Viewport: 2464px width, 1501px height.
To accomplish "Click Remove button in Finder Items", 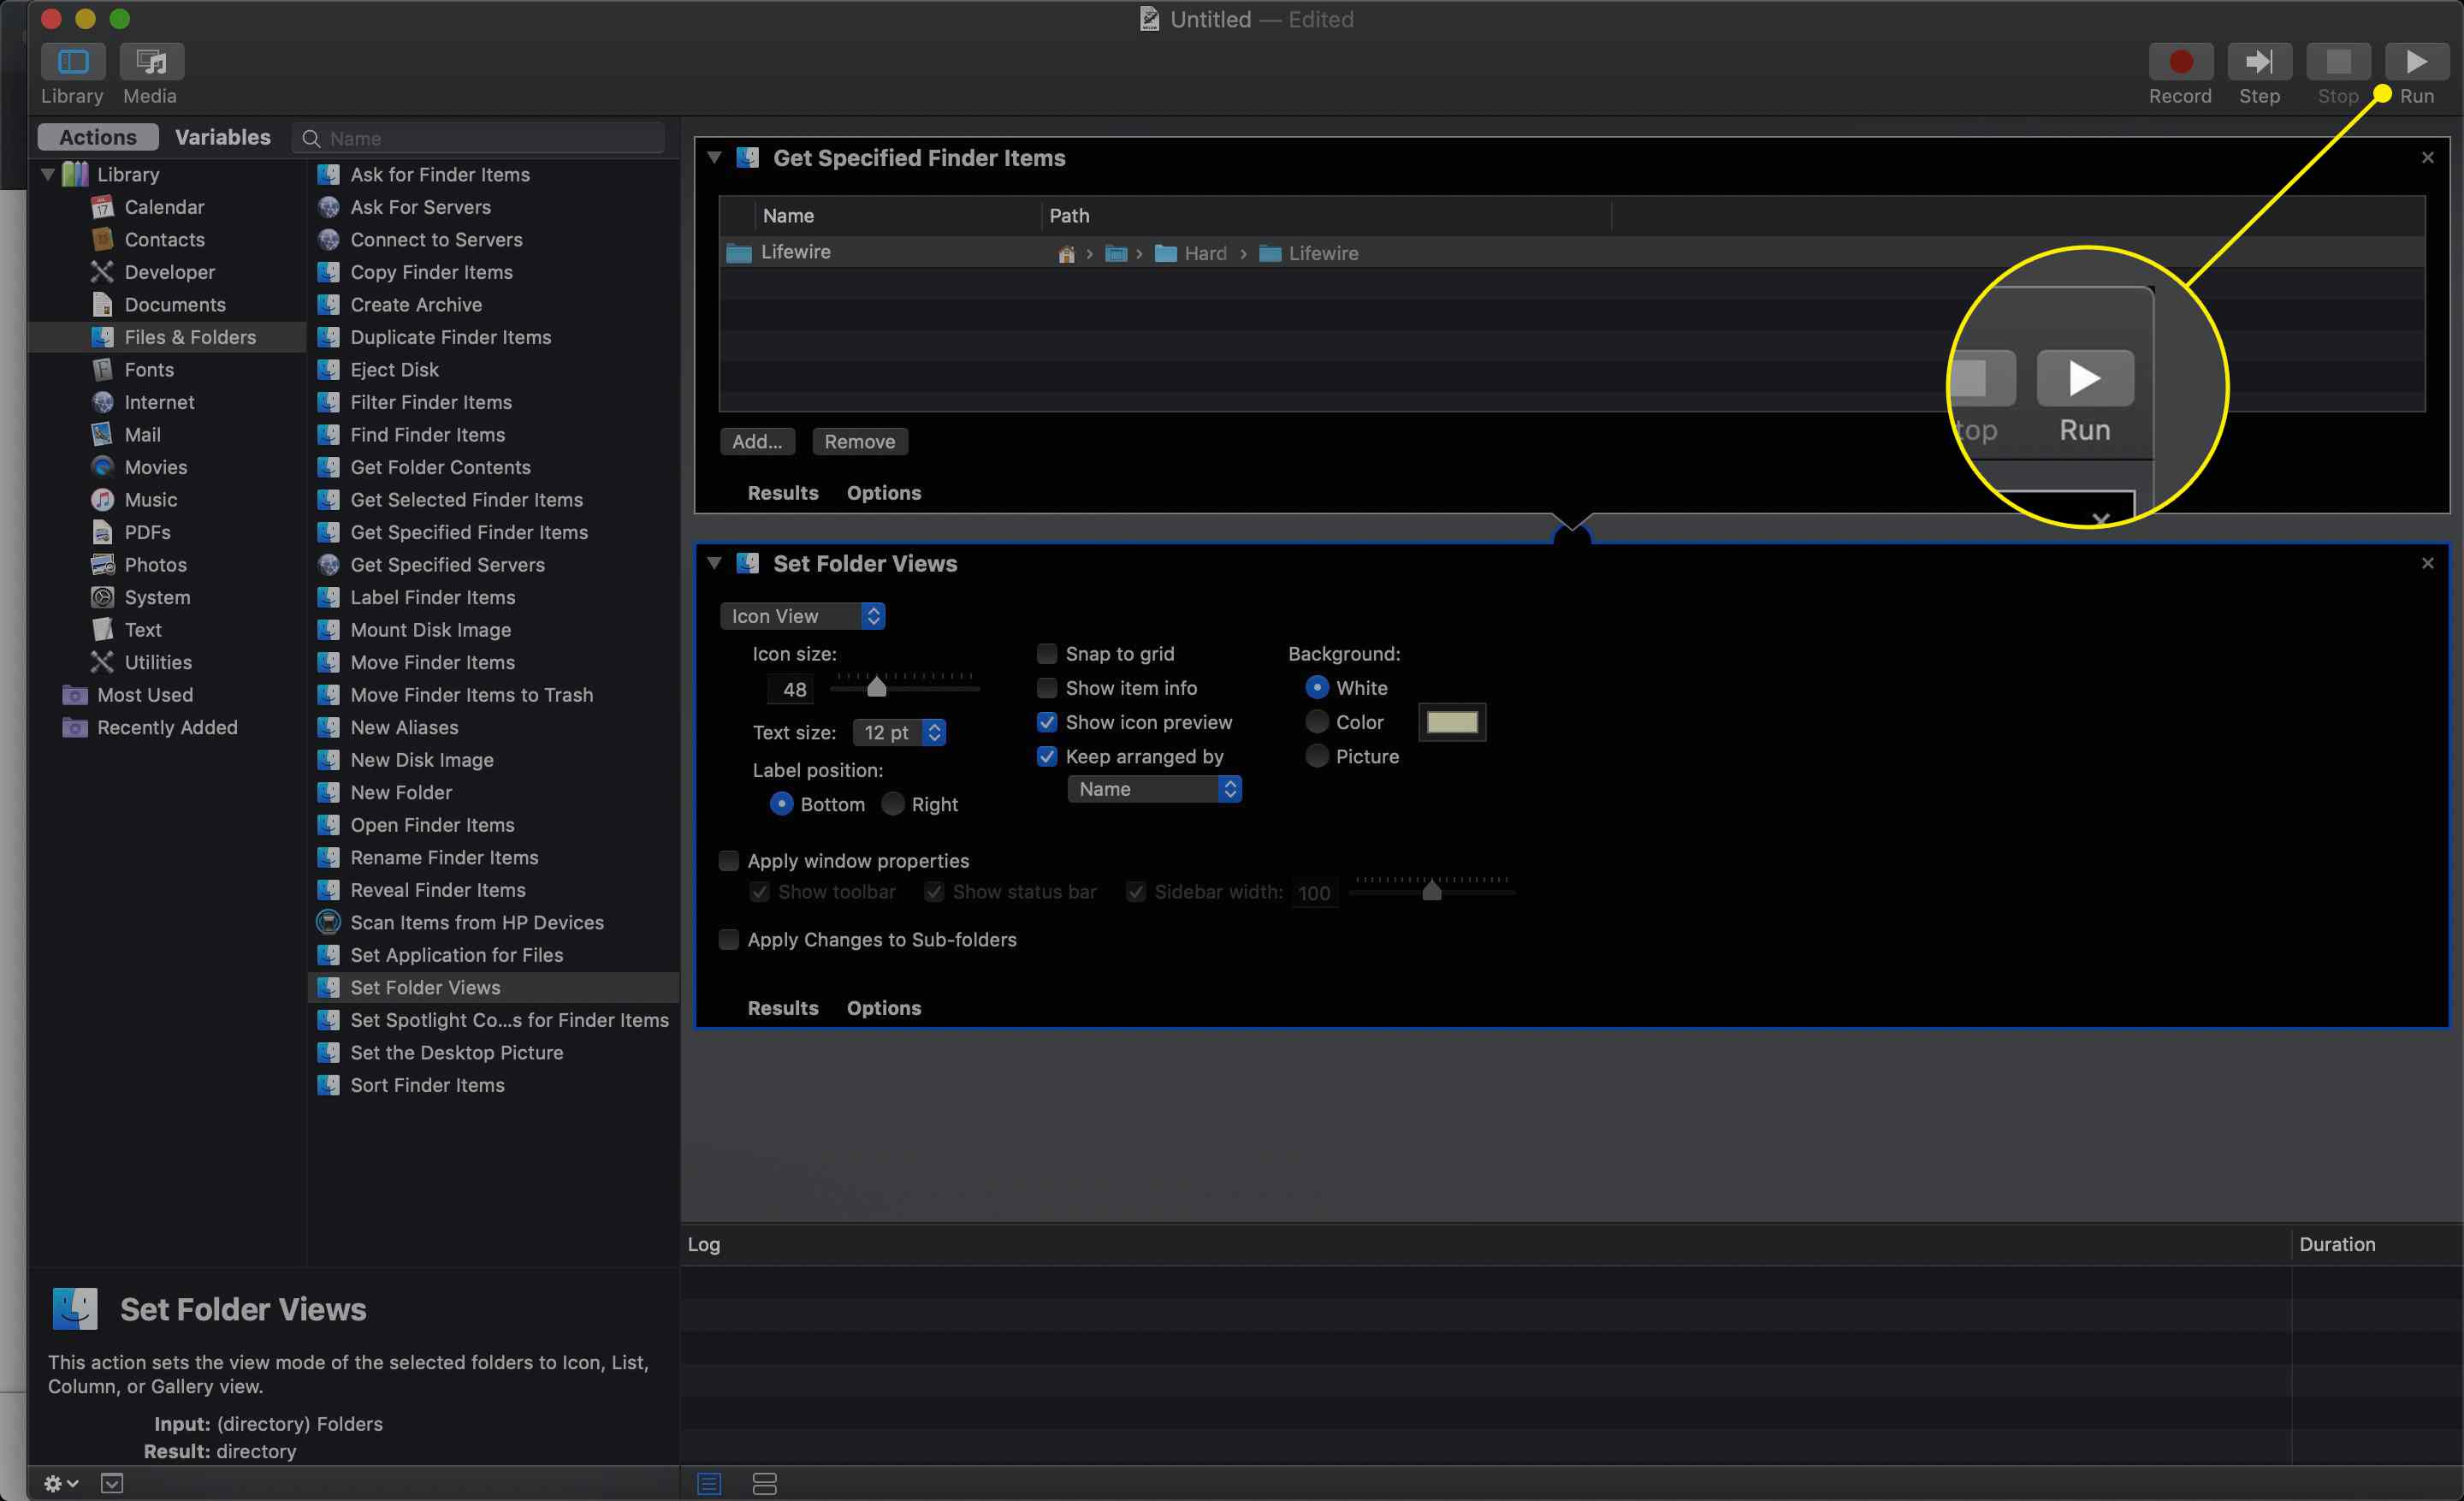I will pos(859,440).
